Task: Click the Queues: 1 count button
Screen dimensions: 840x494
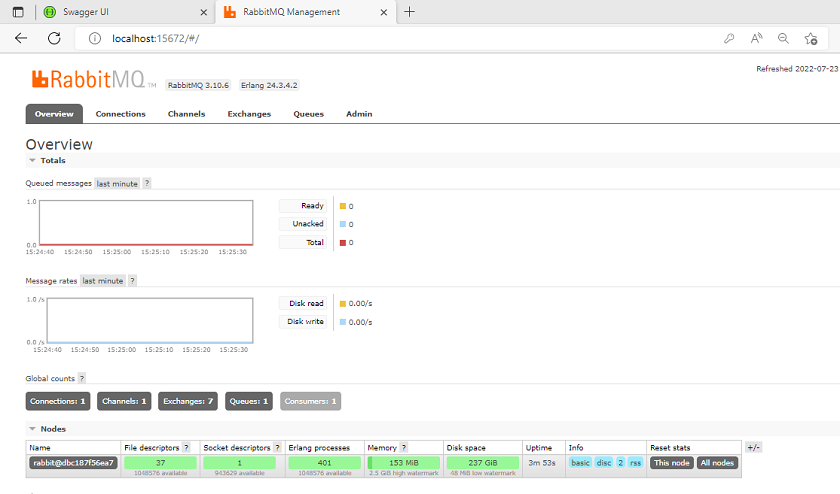Action: pyautogui.click(x=249, y=401)
